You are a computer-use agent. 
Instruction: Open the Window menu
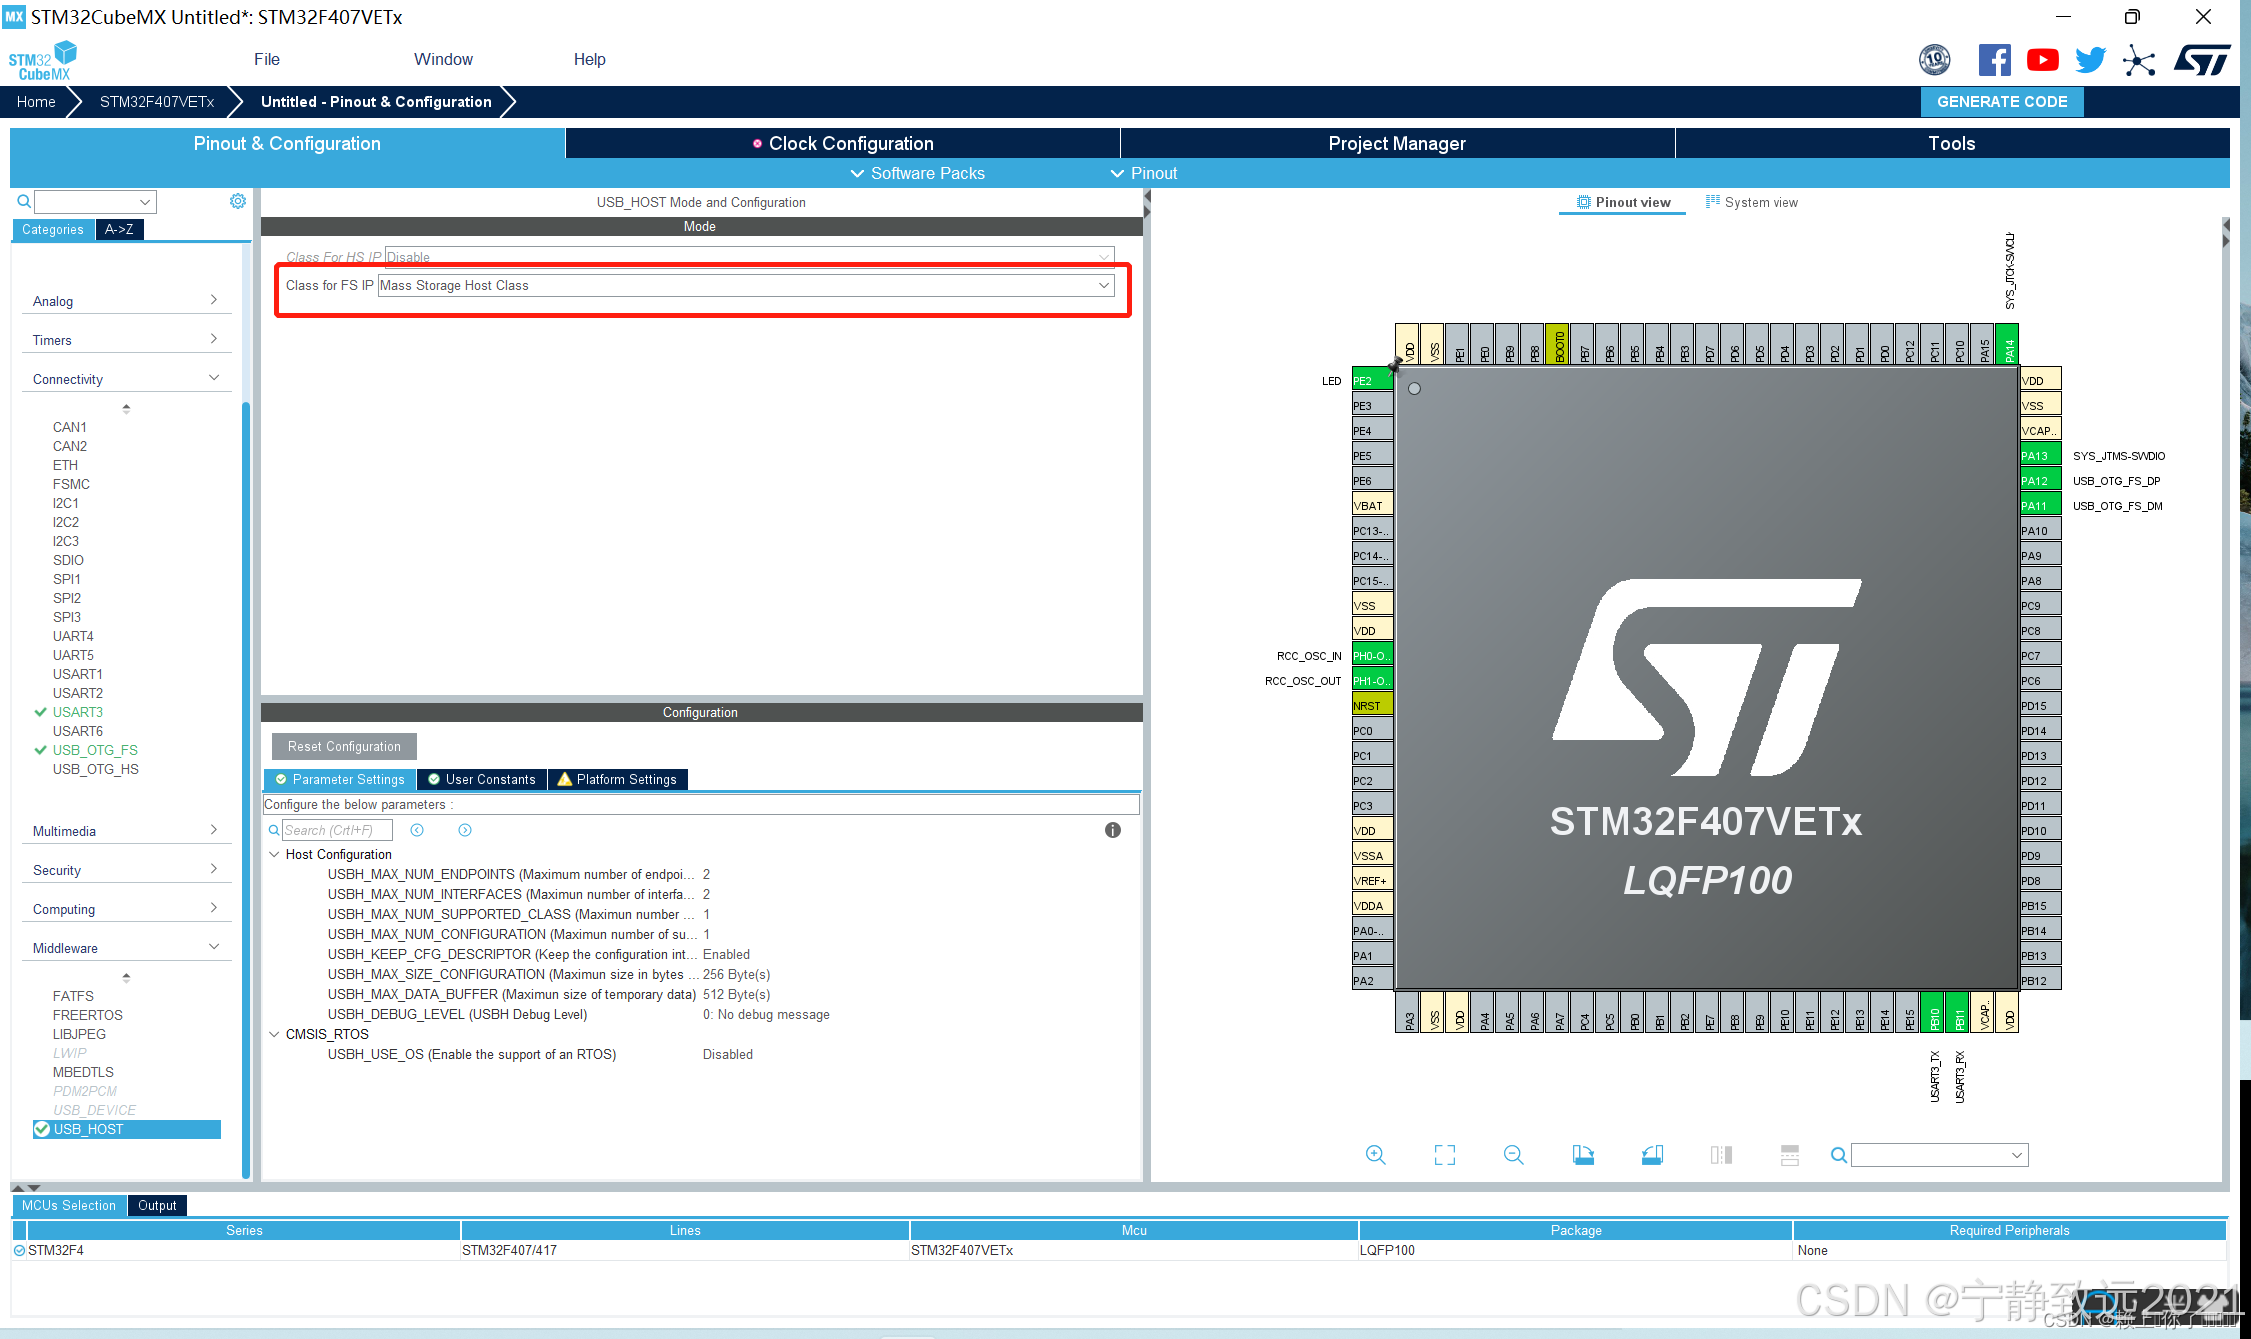point(443,59)
